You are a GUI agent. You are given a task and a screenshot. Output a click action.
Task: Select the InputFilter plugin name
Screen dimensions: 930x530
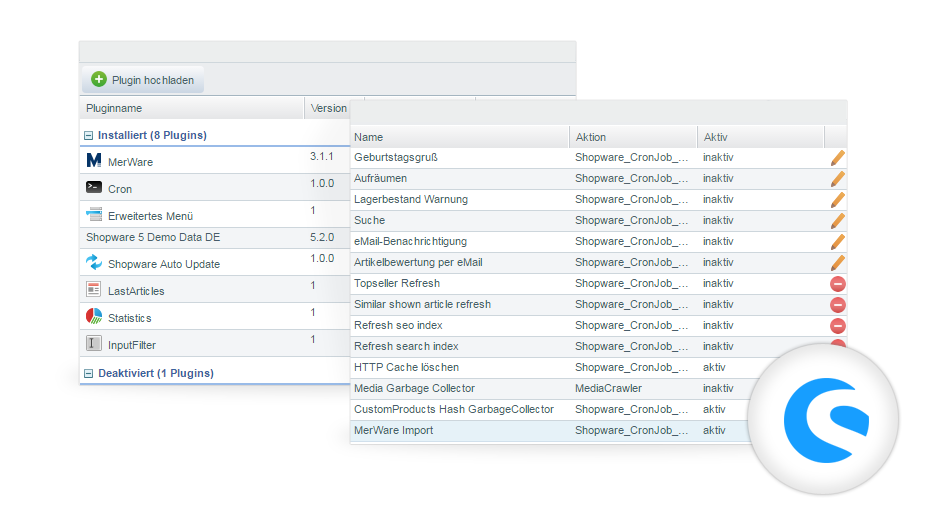coord(132,345)
